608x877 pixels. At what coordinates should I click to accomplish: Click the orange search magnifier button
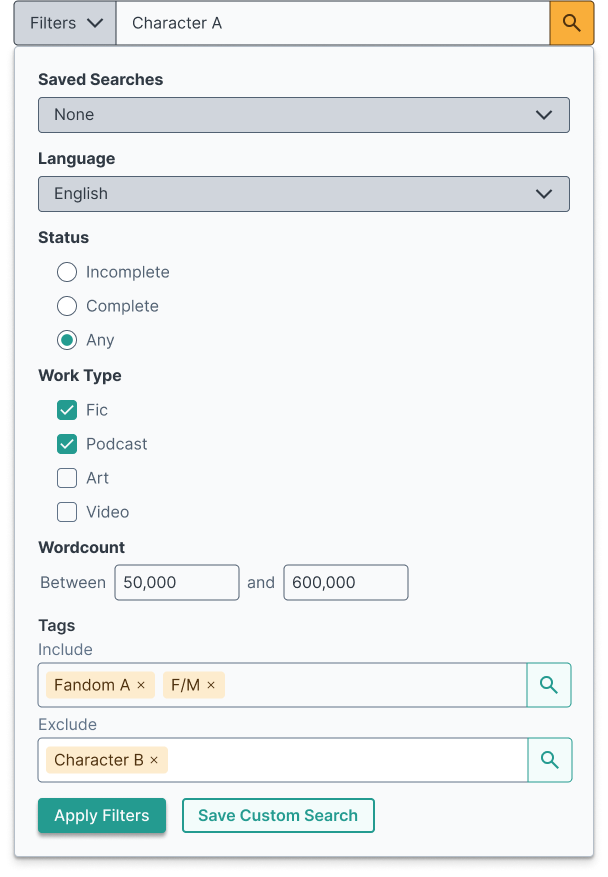coord(571,23)
